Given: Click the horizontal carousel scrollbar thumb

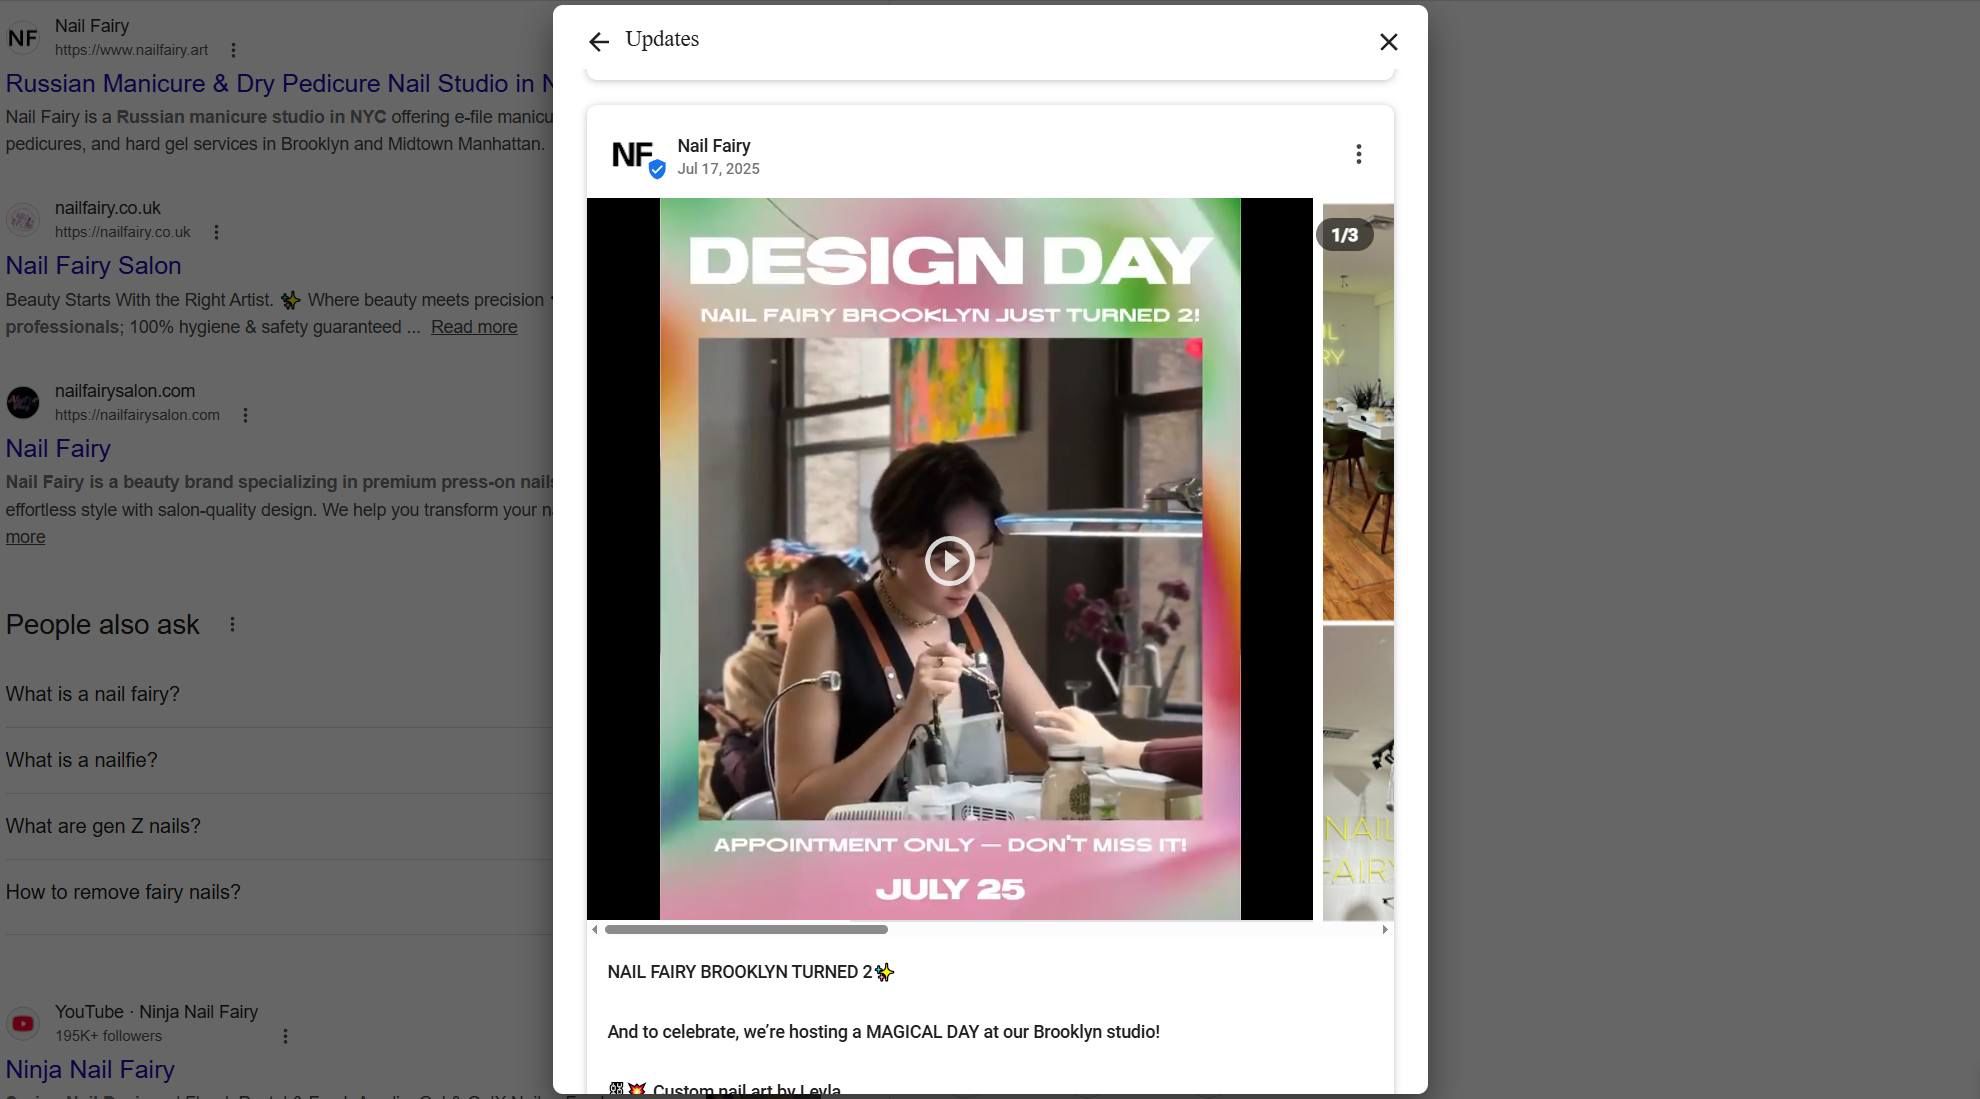Looking at the screenshot, I should (746, 929).
